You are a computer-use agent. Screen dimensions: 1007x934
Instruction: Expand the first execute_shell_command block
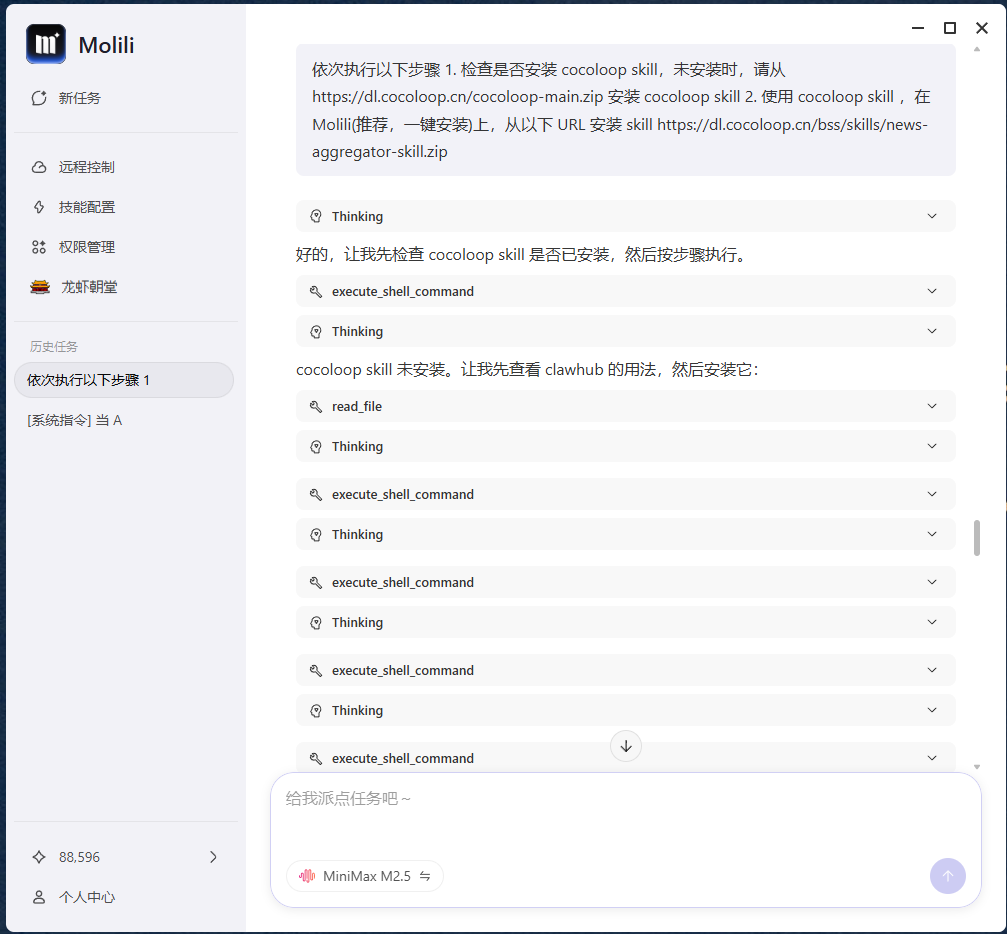click(x=625, y=291)
